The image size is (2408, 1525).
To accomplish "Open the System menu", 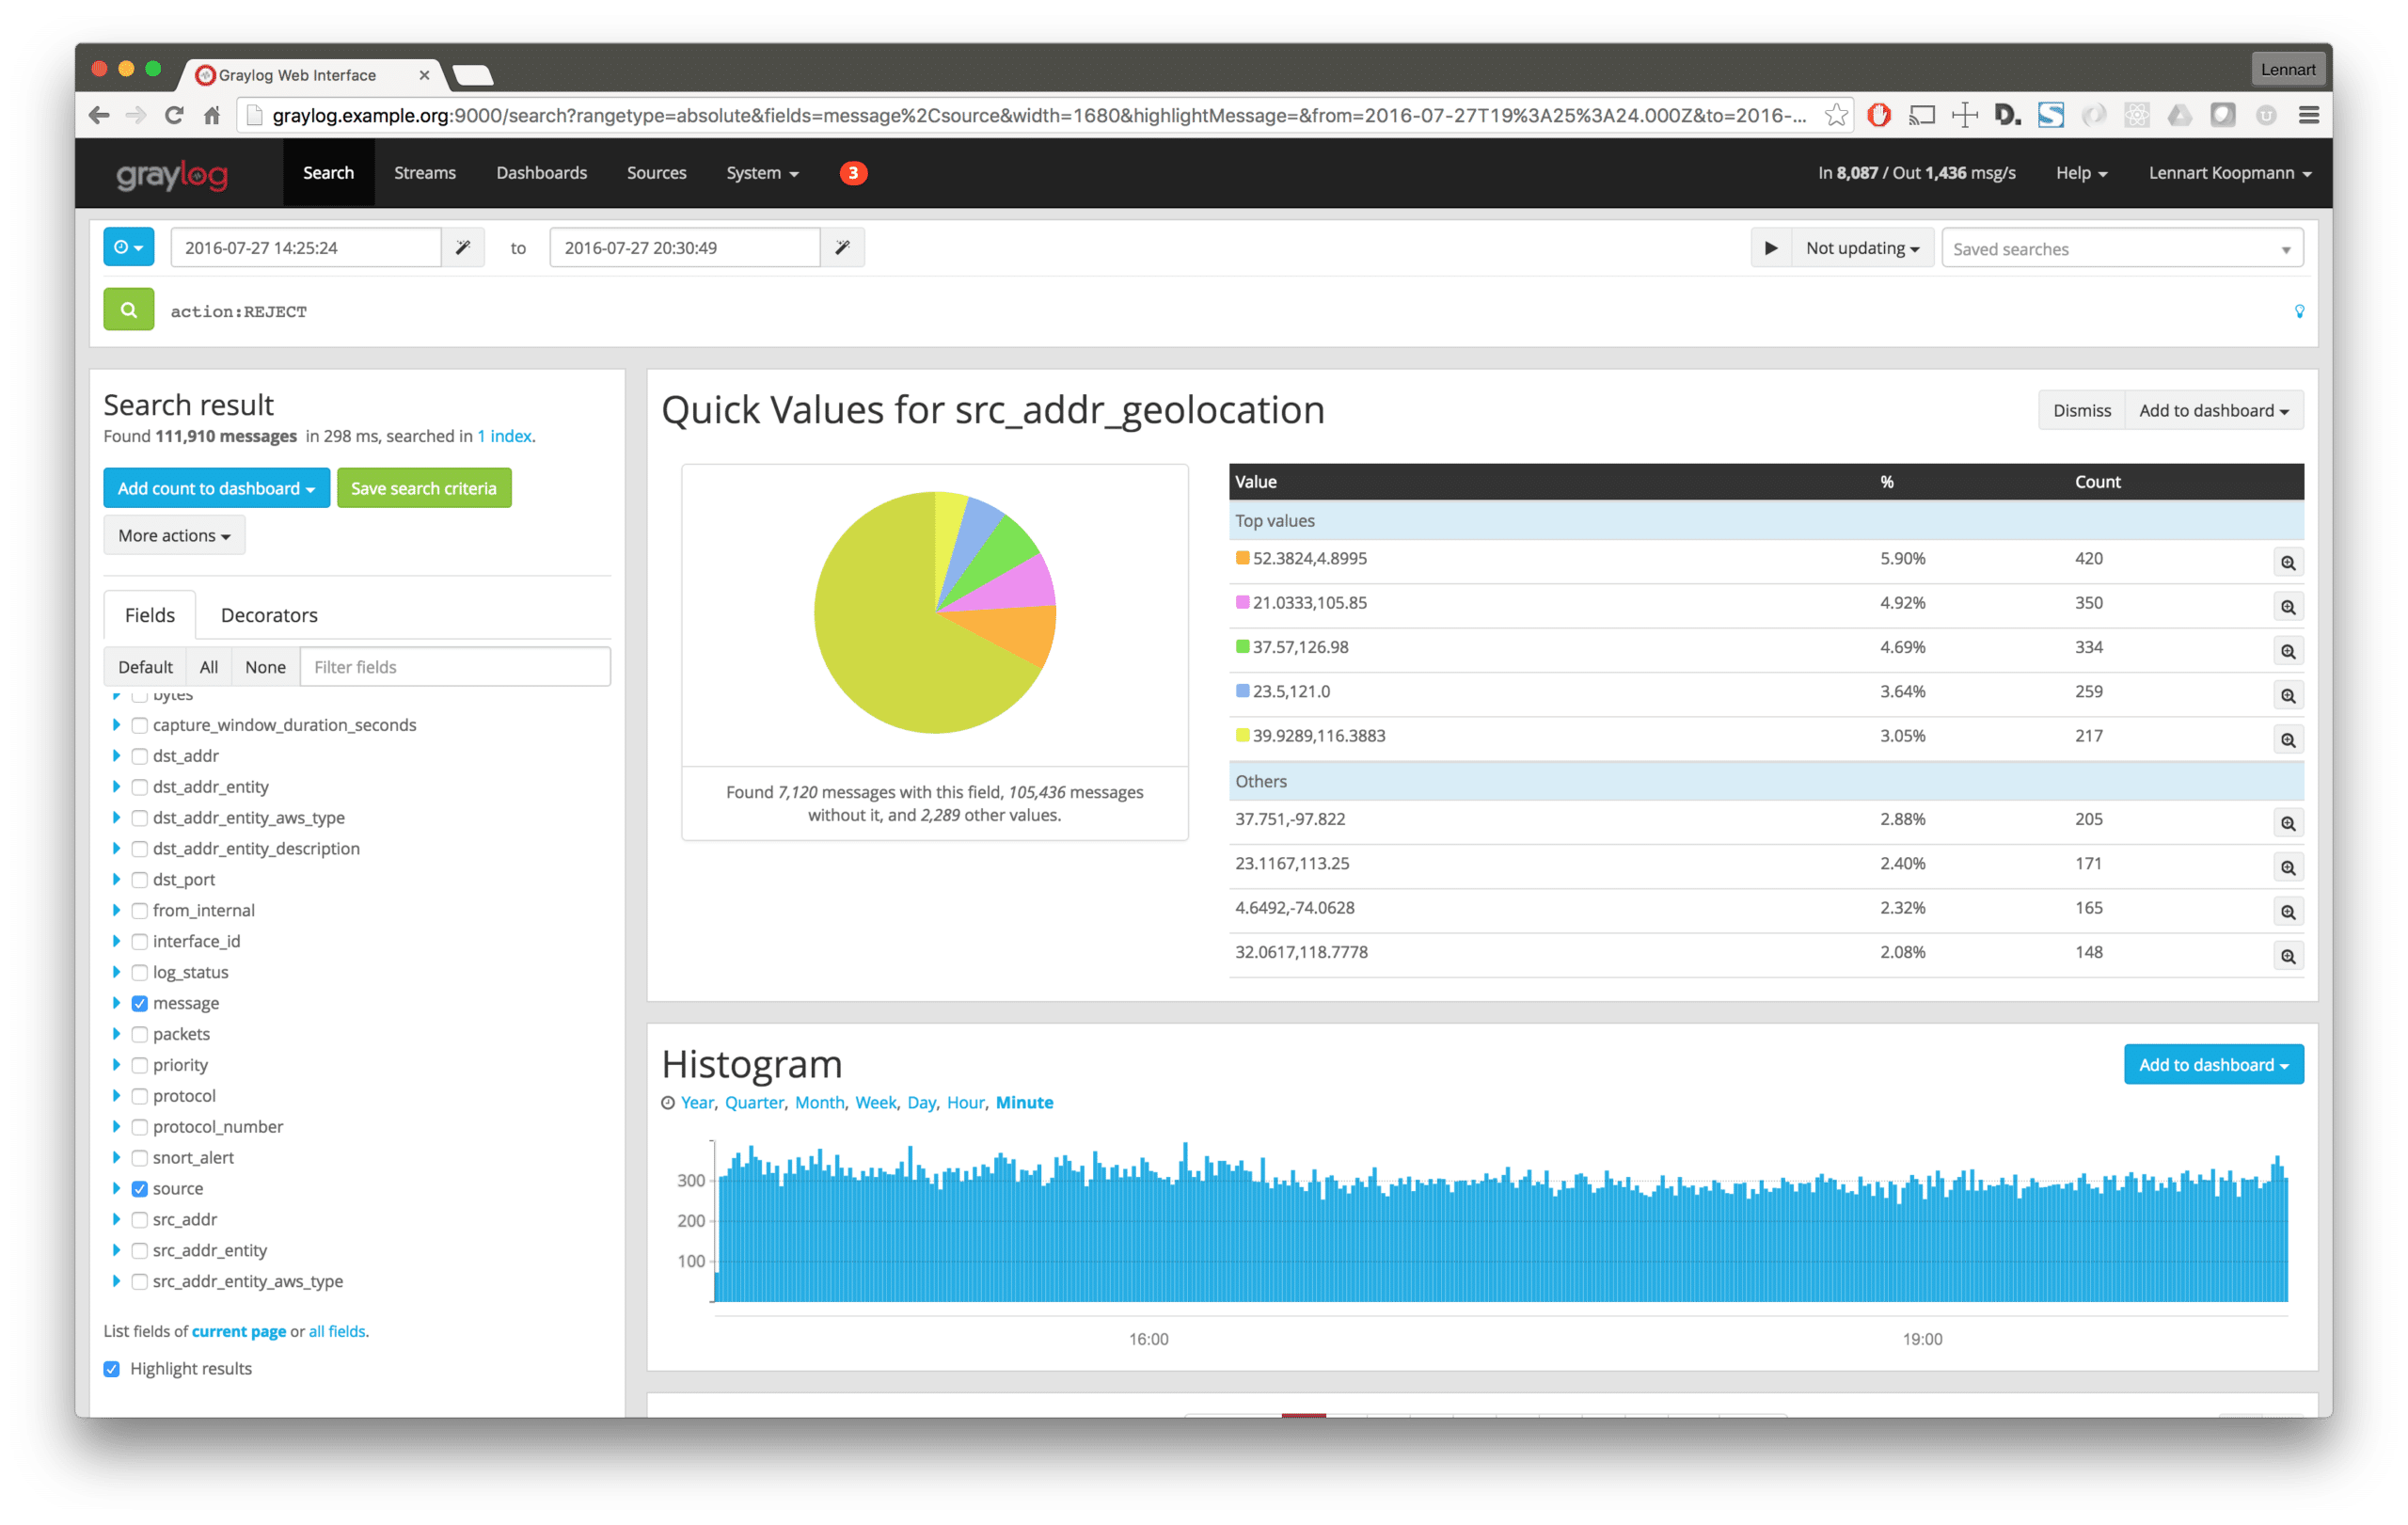I will coord(762,173).
